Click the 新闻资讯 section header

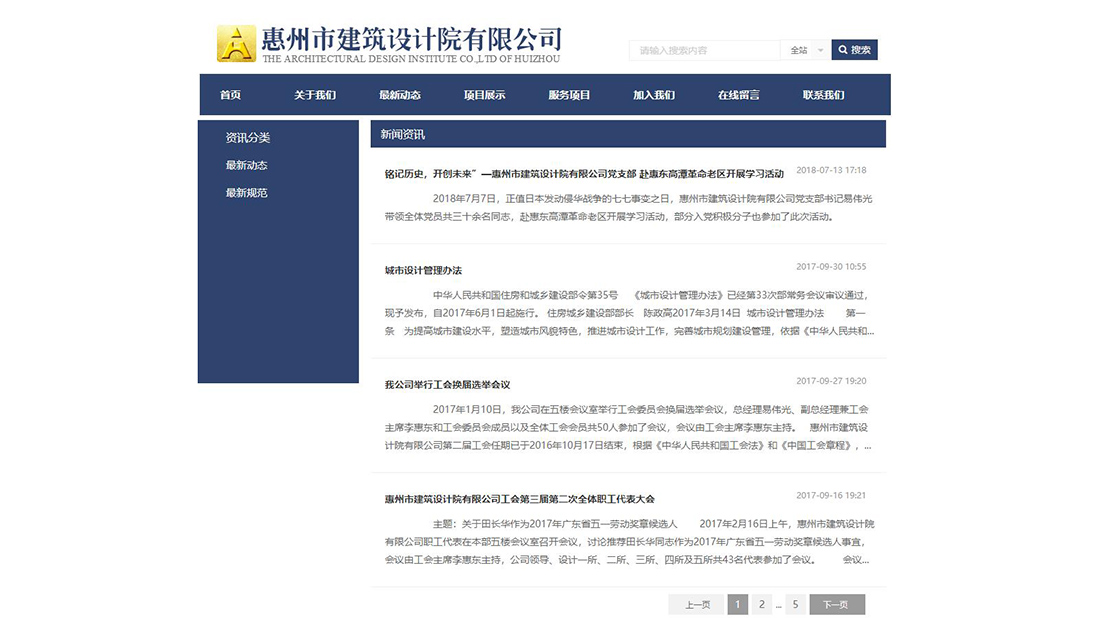(x=628, y=134)
